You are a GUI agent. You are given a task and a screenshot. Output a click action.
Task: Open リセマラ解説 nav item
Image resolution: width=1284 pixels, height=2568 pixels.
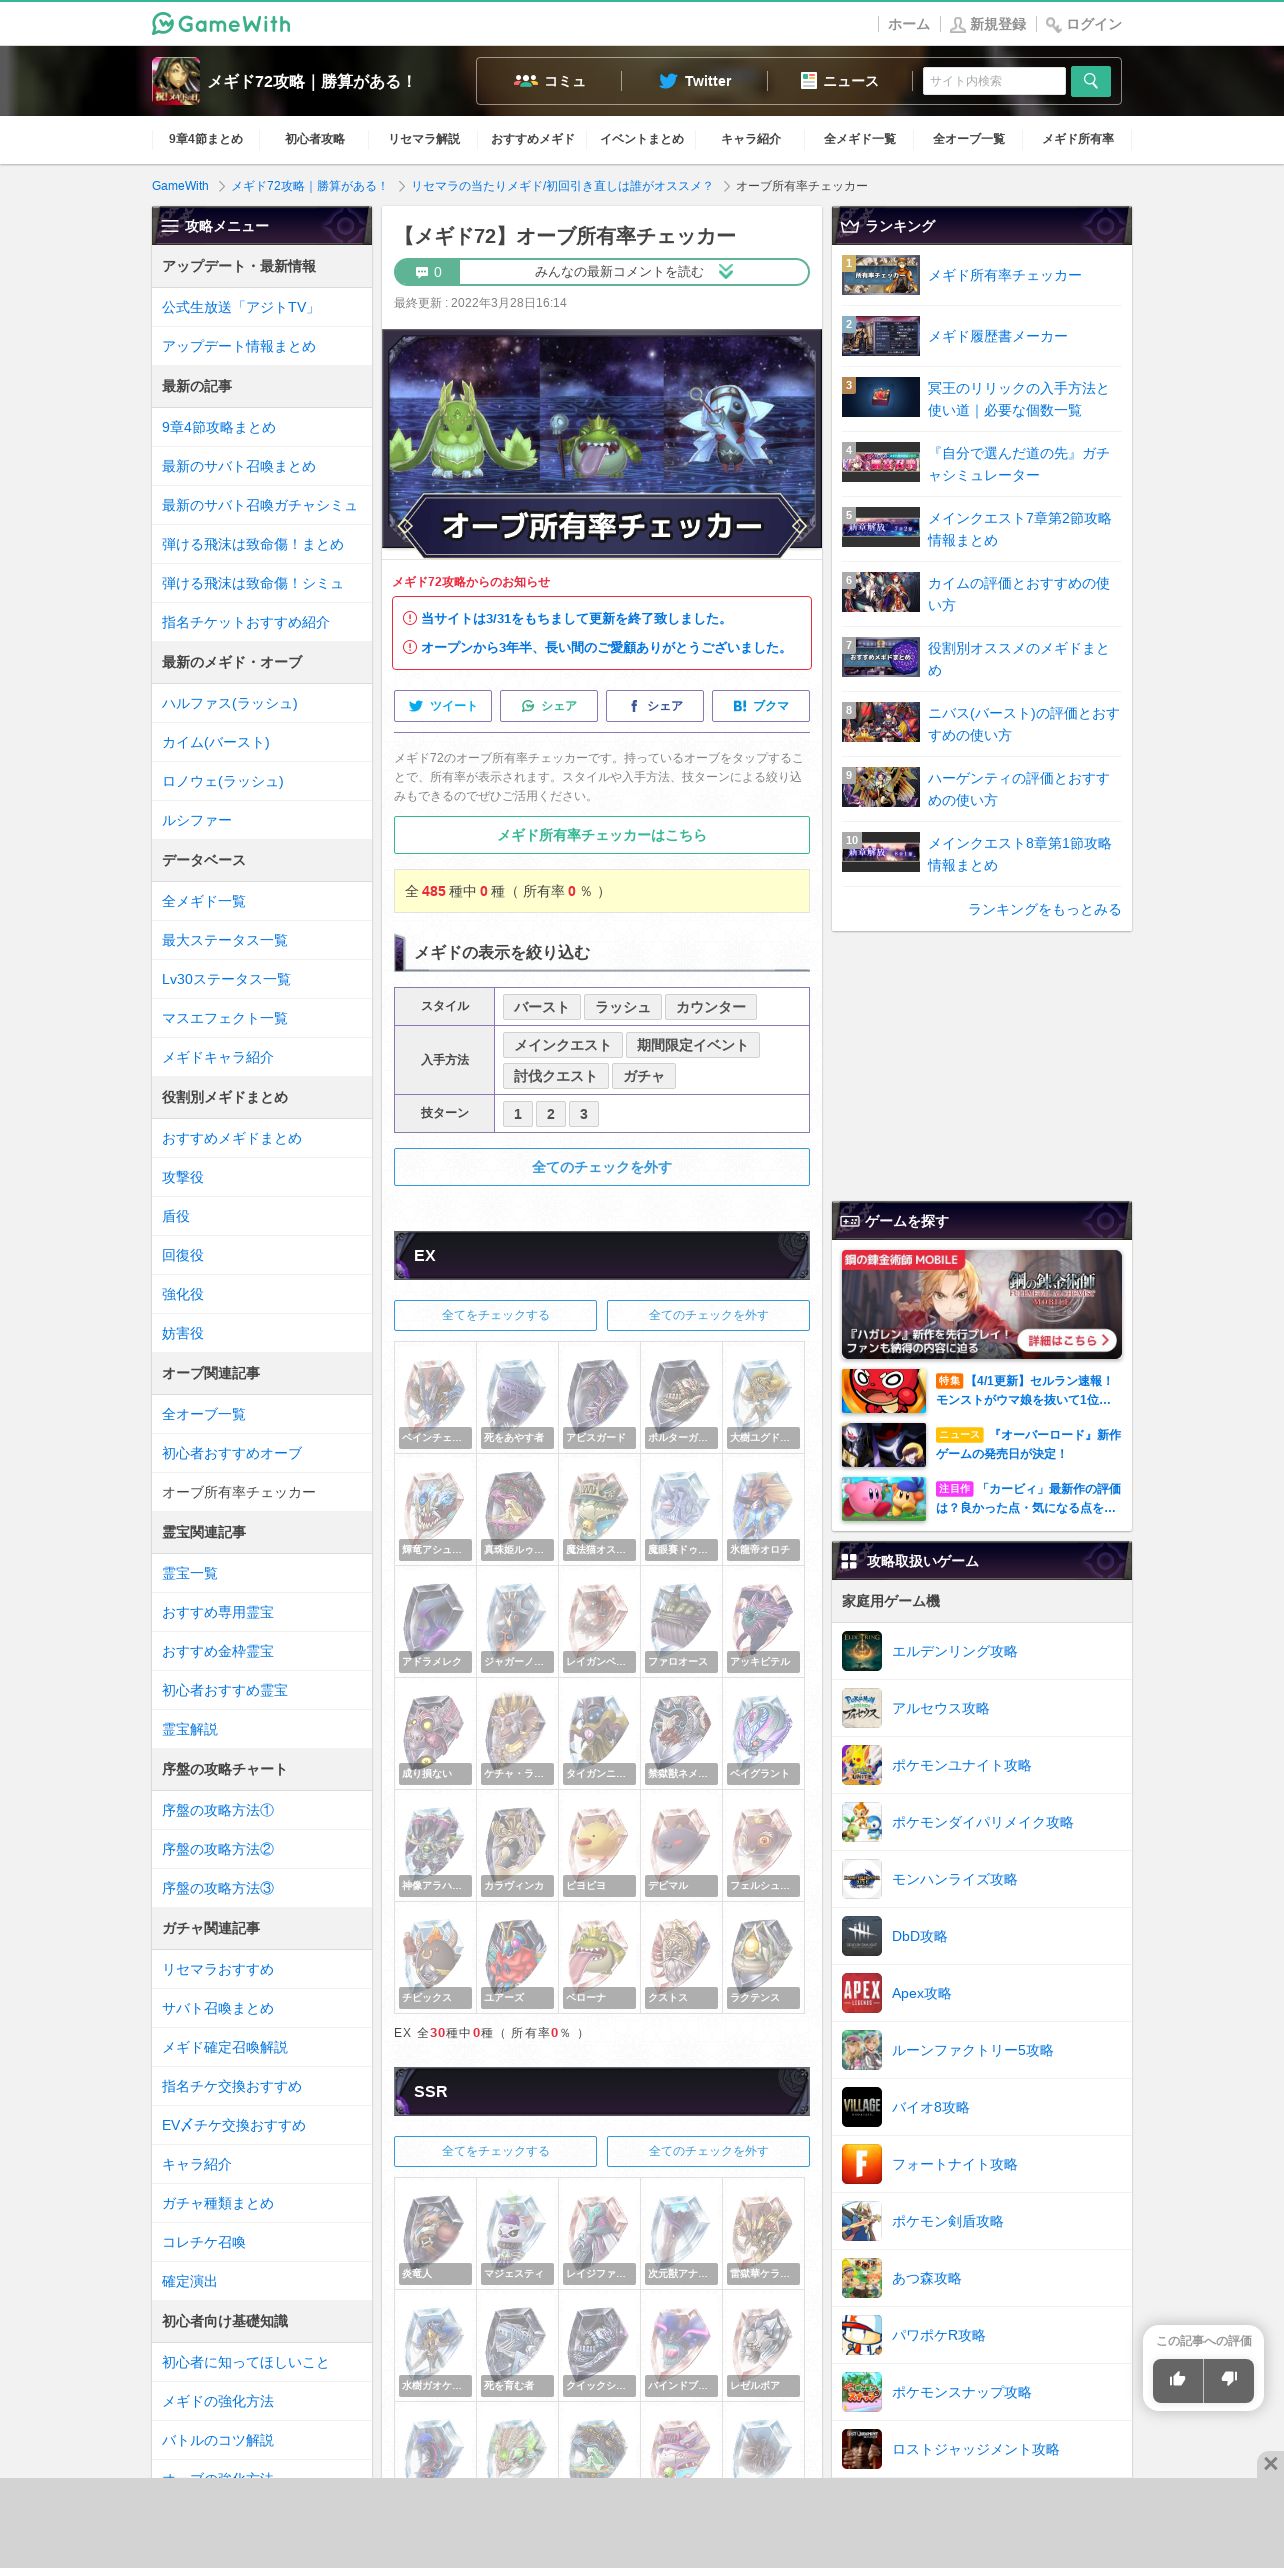424,139
